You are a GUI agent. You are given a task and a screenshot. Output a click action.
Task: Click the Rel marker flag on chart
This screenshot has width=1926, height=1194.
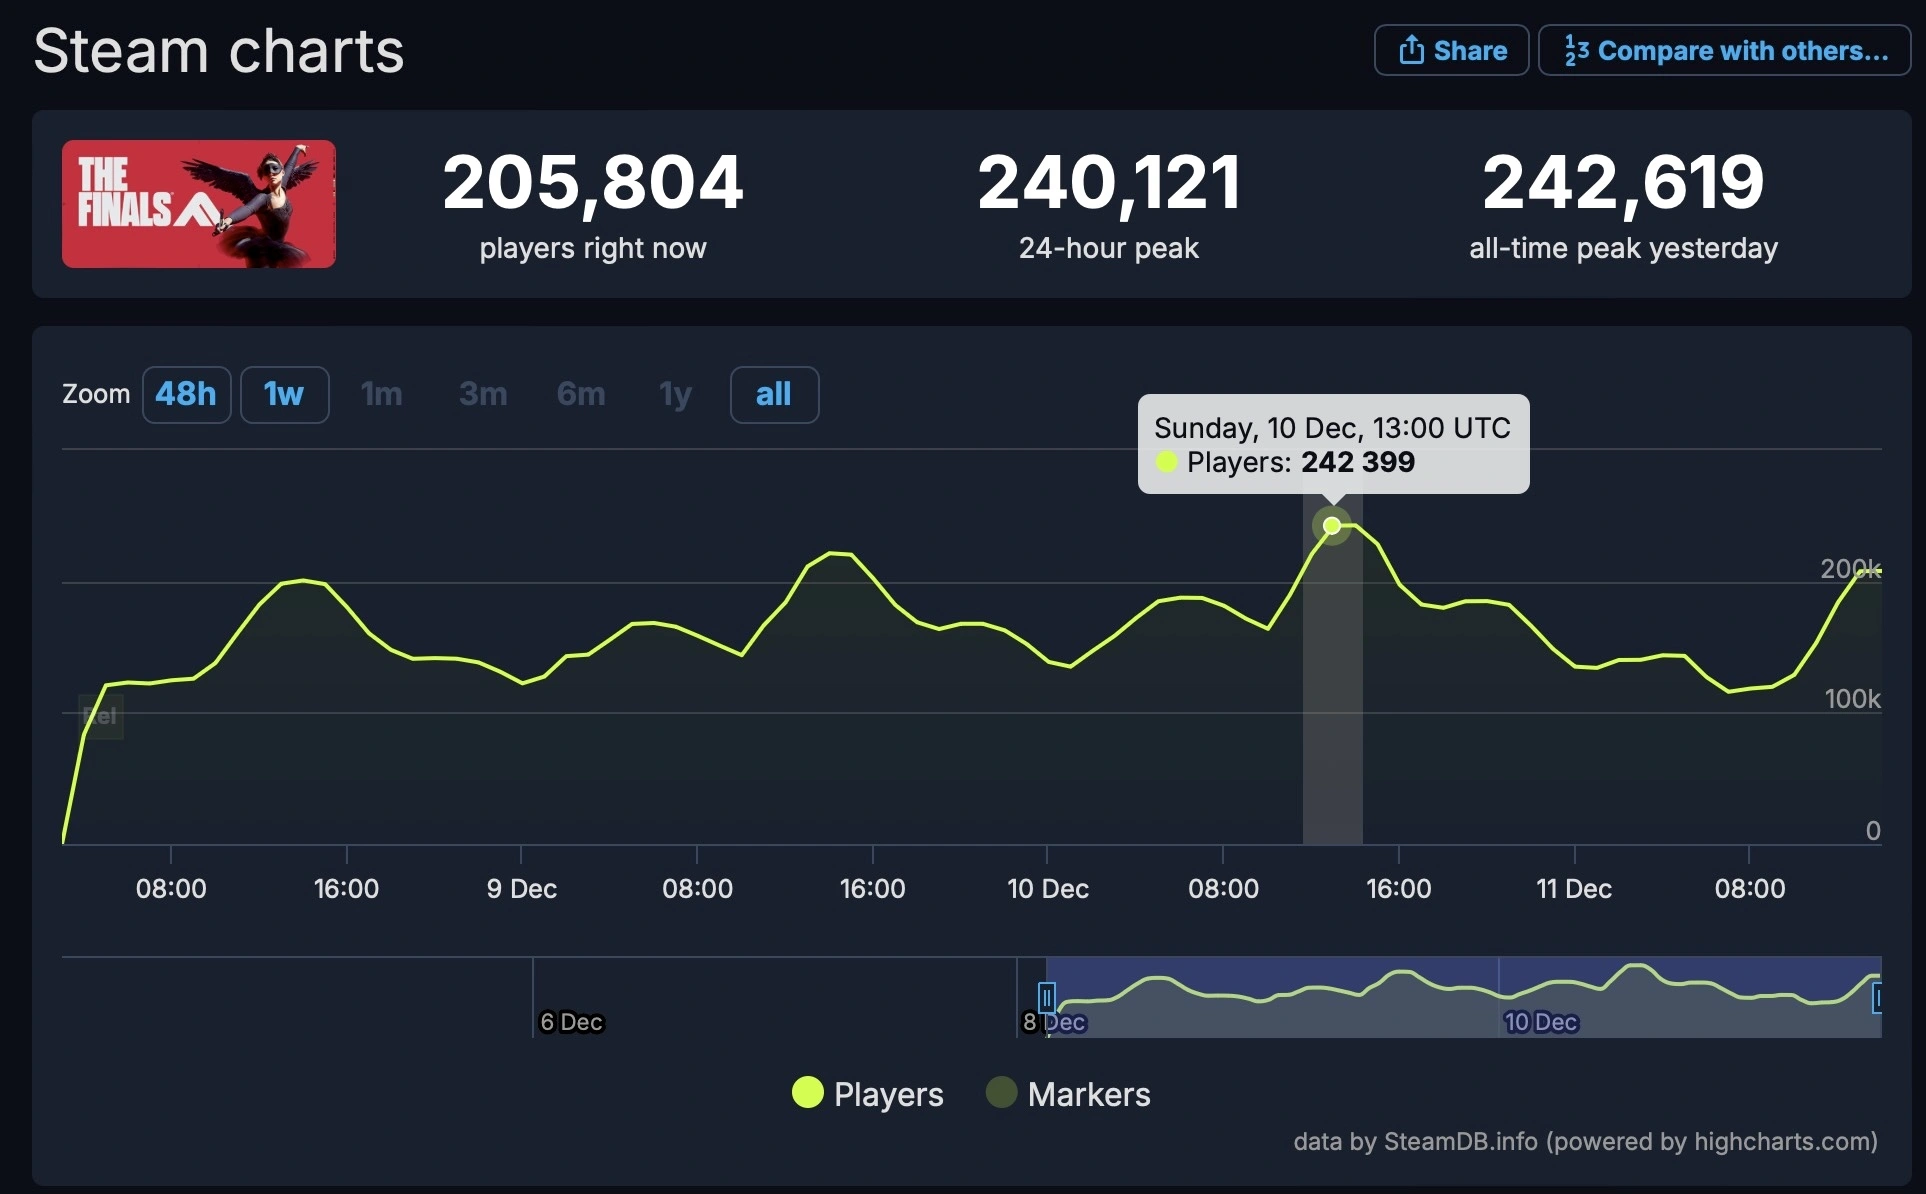[x=101, y=716]
